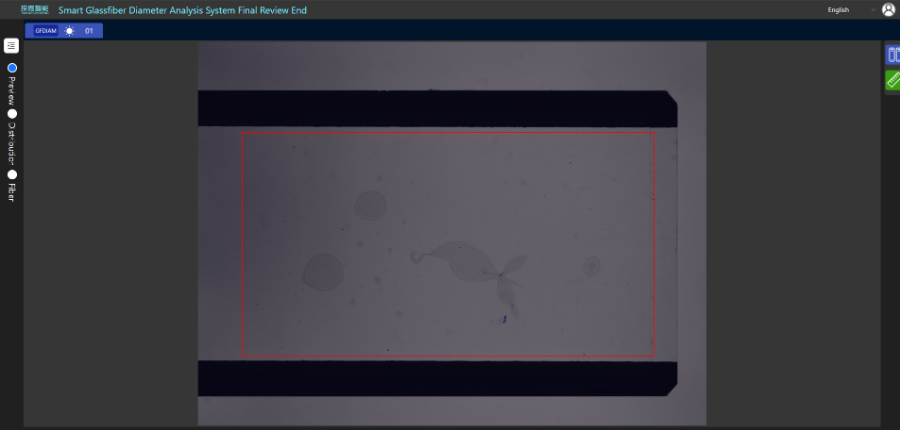Select the green ruler measurement tool
Screen dimensions: 900x430
(x=892, y=81)
